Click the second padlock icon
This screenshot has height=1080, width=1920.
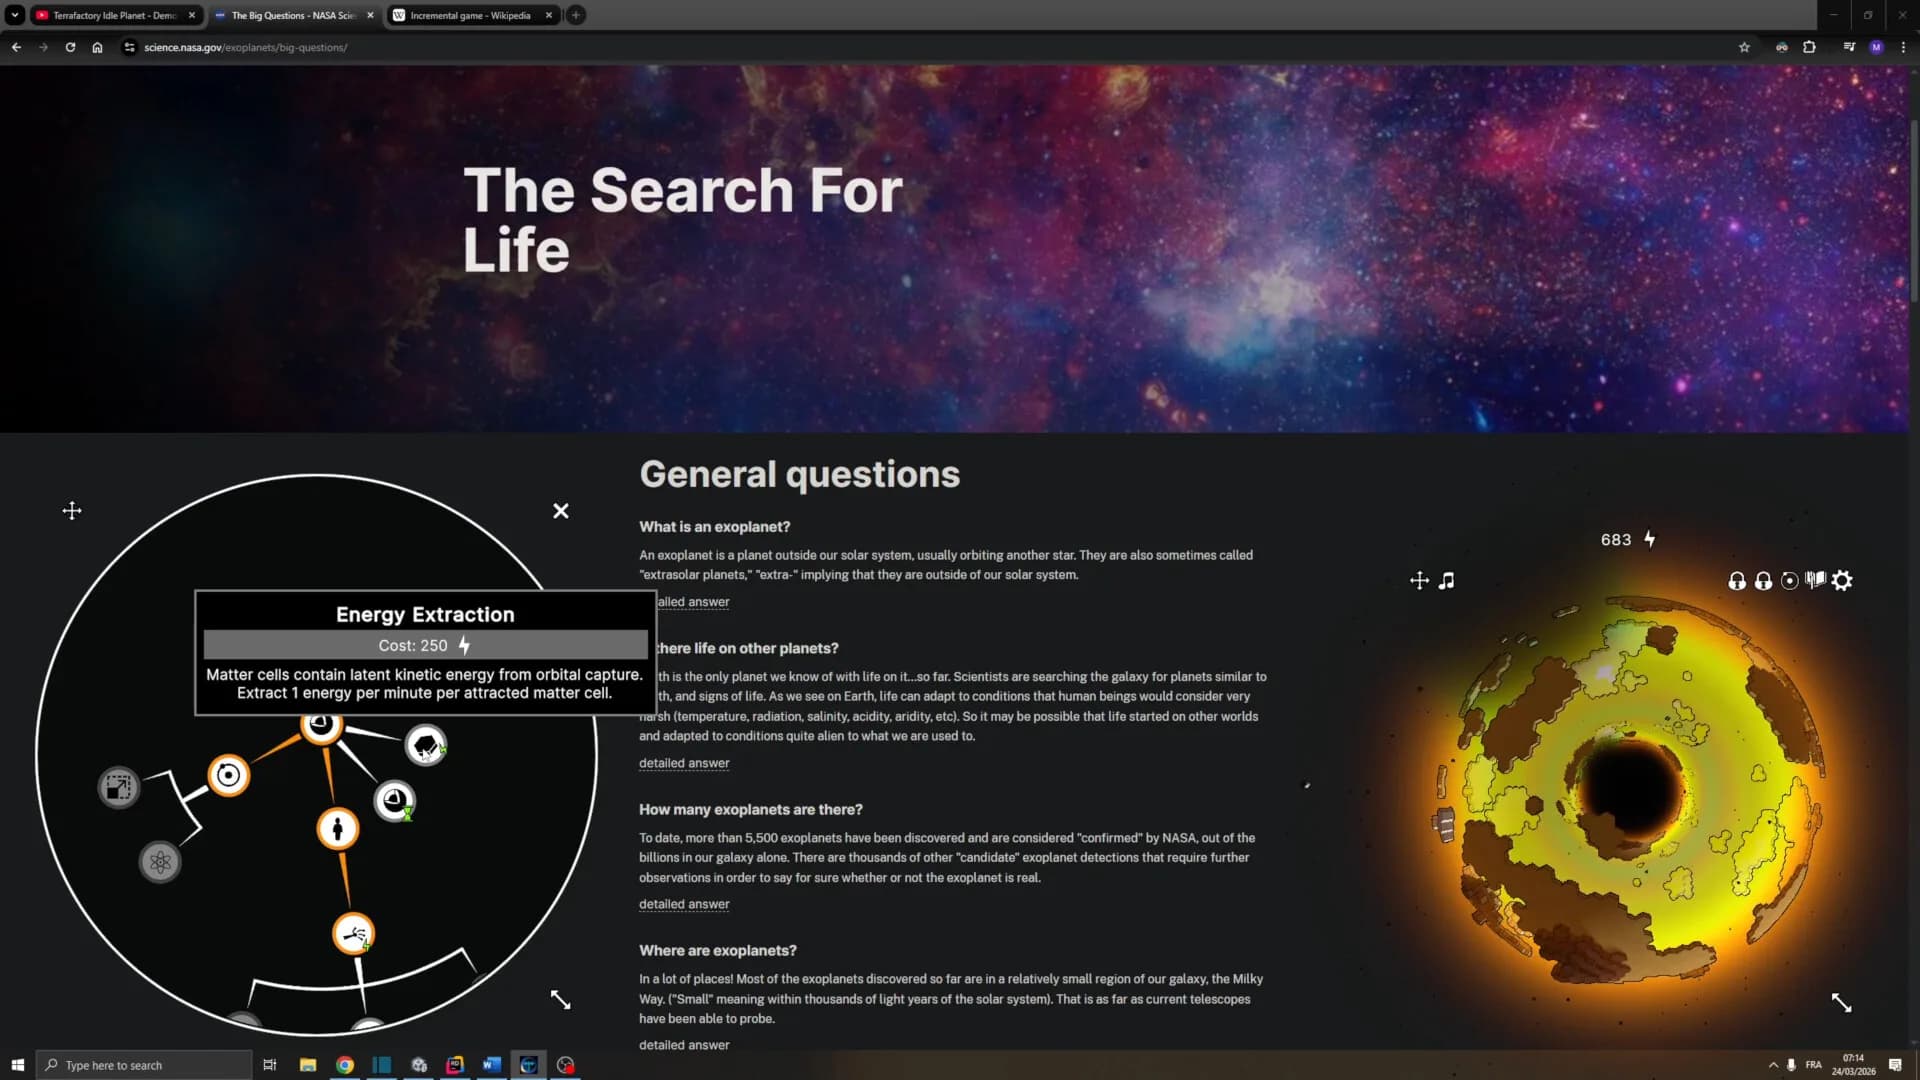click(x=1763, y=581)
